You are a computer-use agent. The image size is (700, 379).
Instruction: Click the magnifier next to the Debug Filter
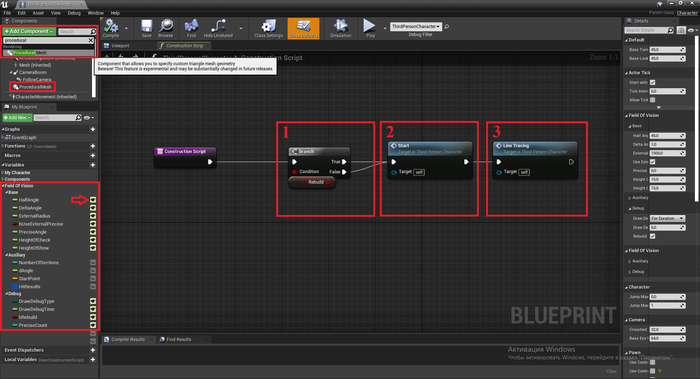pos(446,27)
